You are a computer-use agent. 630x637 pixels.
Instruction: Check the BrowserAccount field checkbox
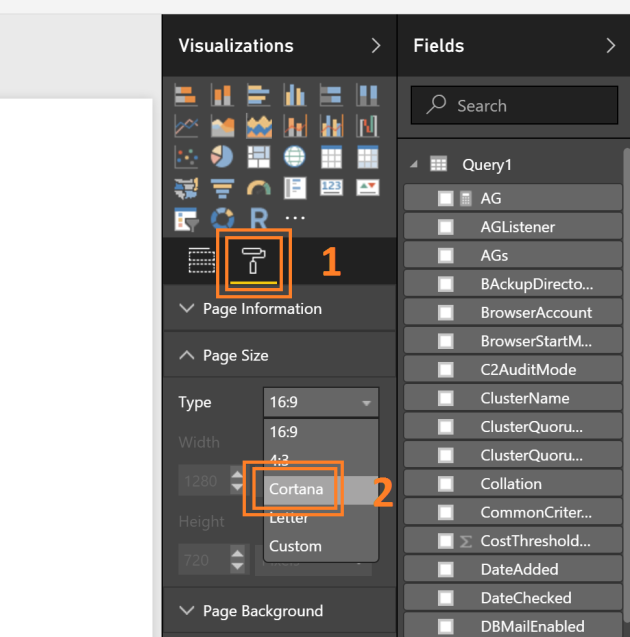446,313
